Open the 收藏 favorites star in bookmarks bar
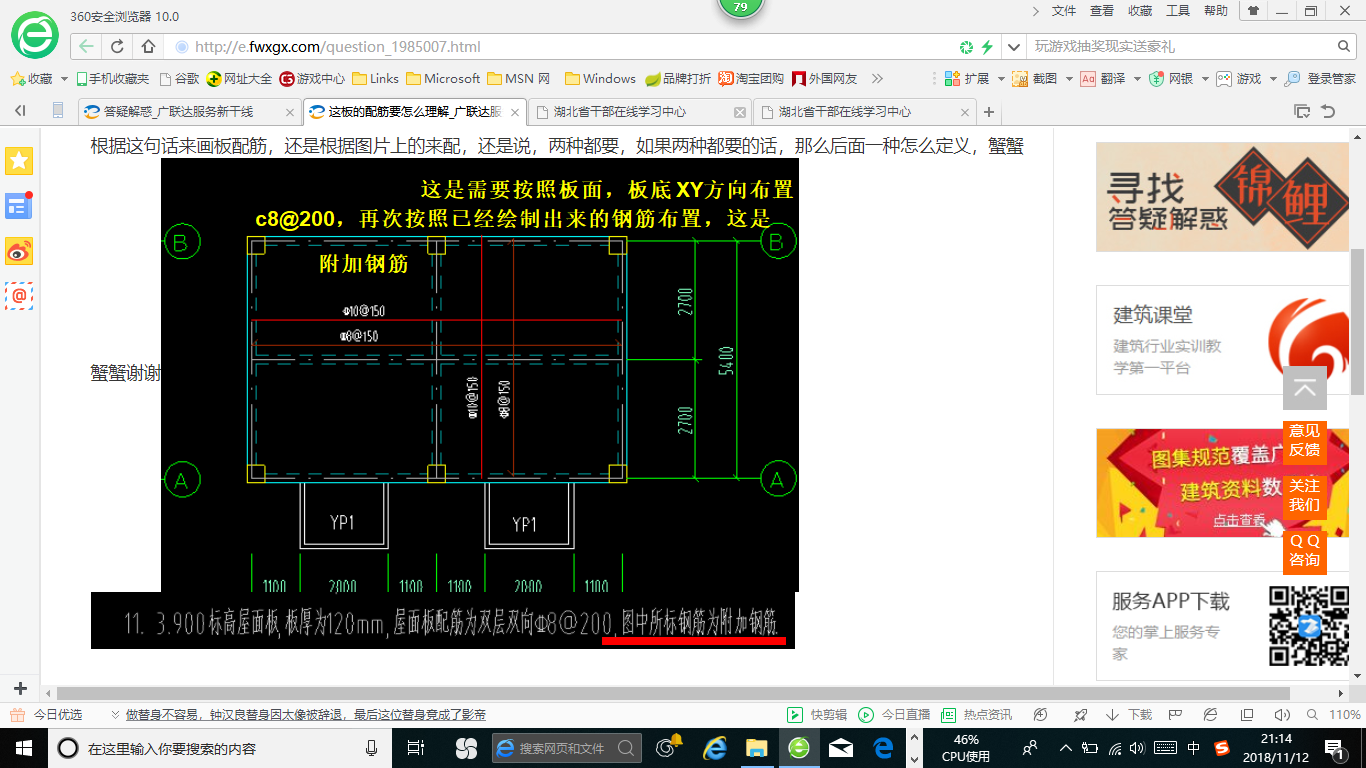 point(31,78)
